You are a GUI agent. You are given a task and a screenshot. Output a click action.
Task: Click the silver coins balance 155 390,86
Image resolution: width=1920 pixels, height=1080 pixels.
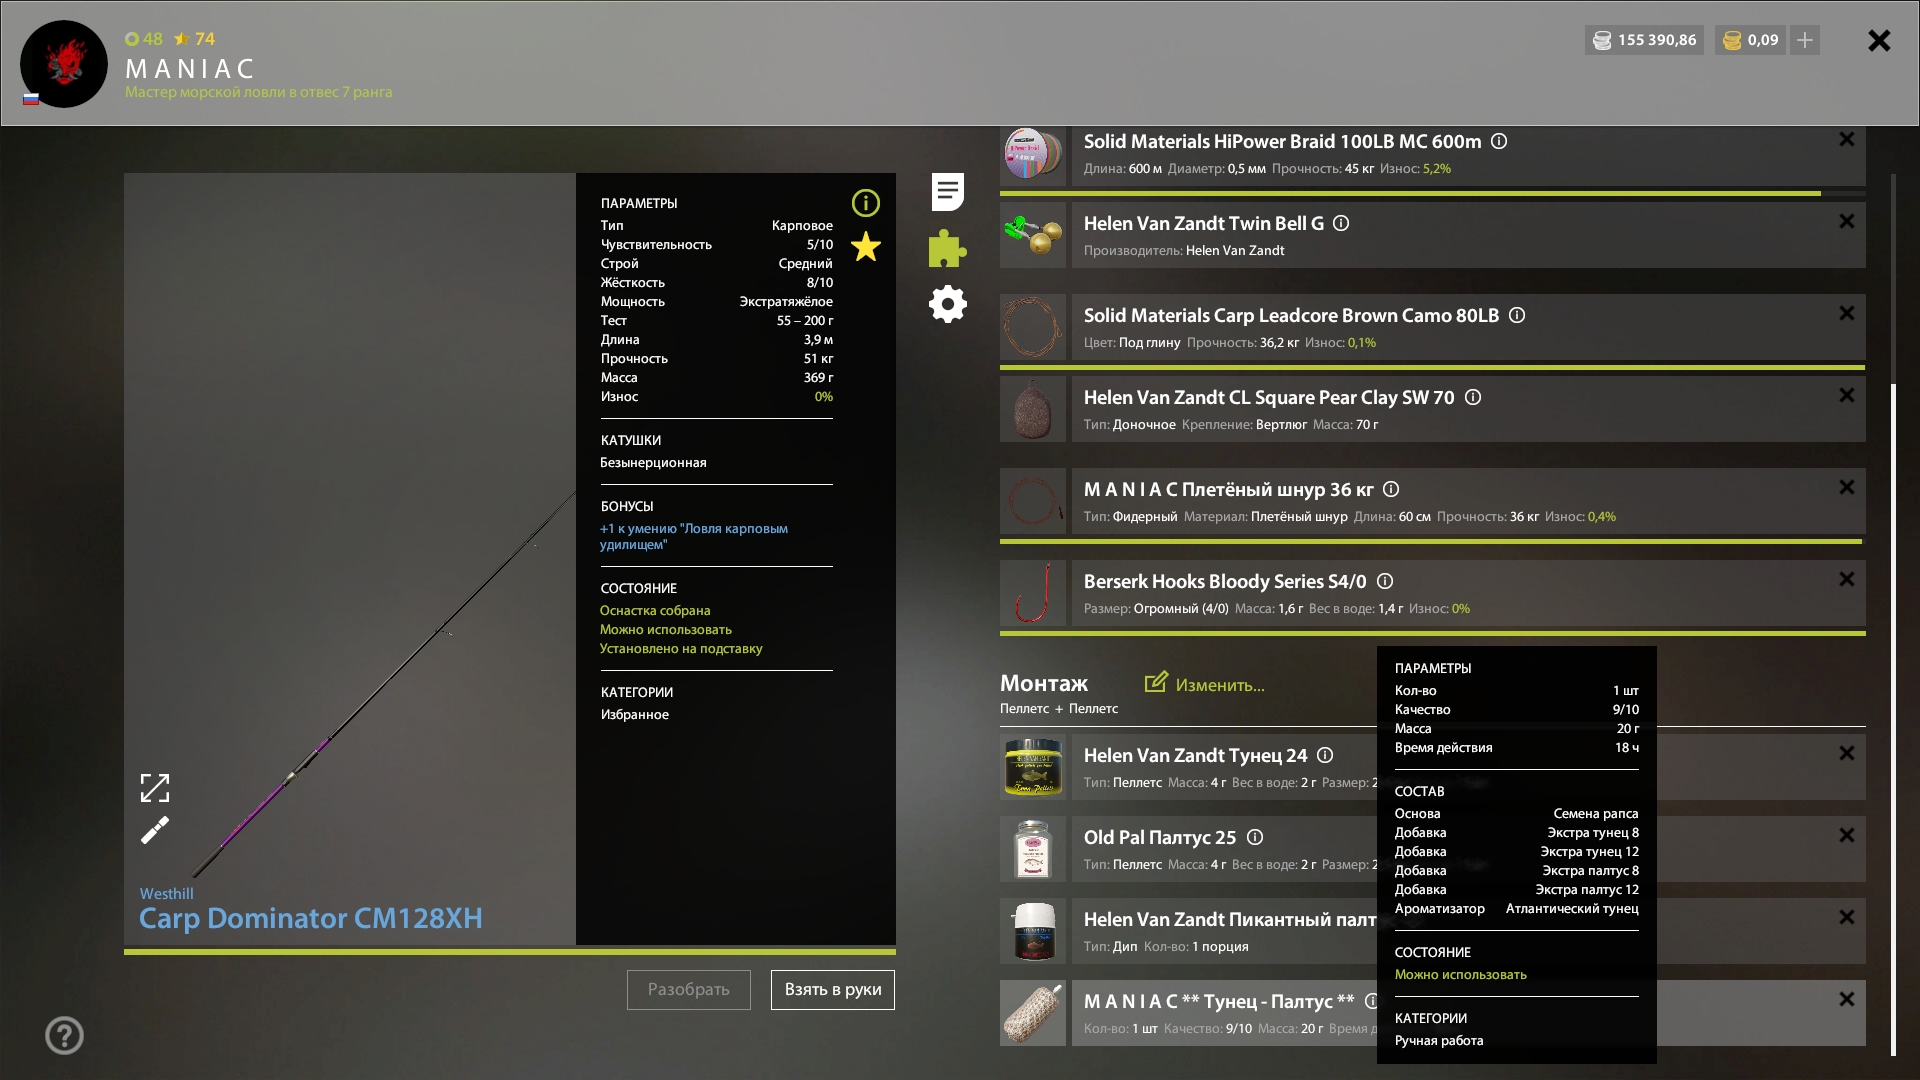1645,40
